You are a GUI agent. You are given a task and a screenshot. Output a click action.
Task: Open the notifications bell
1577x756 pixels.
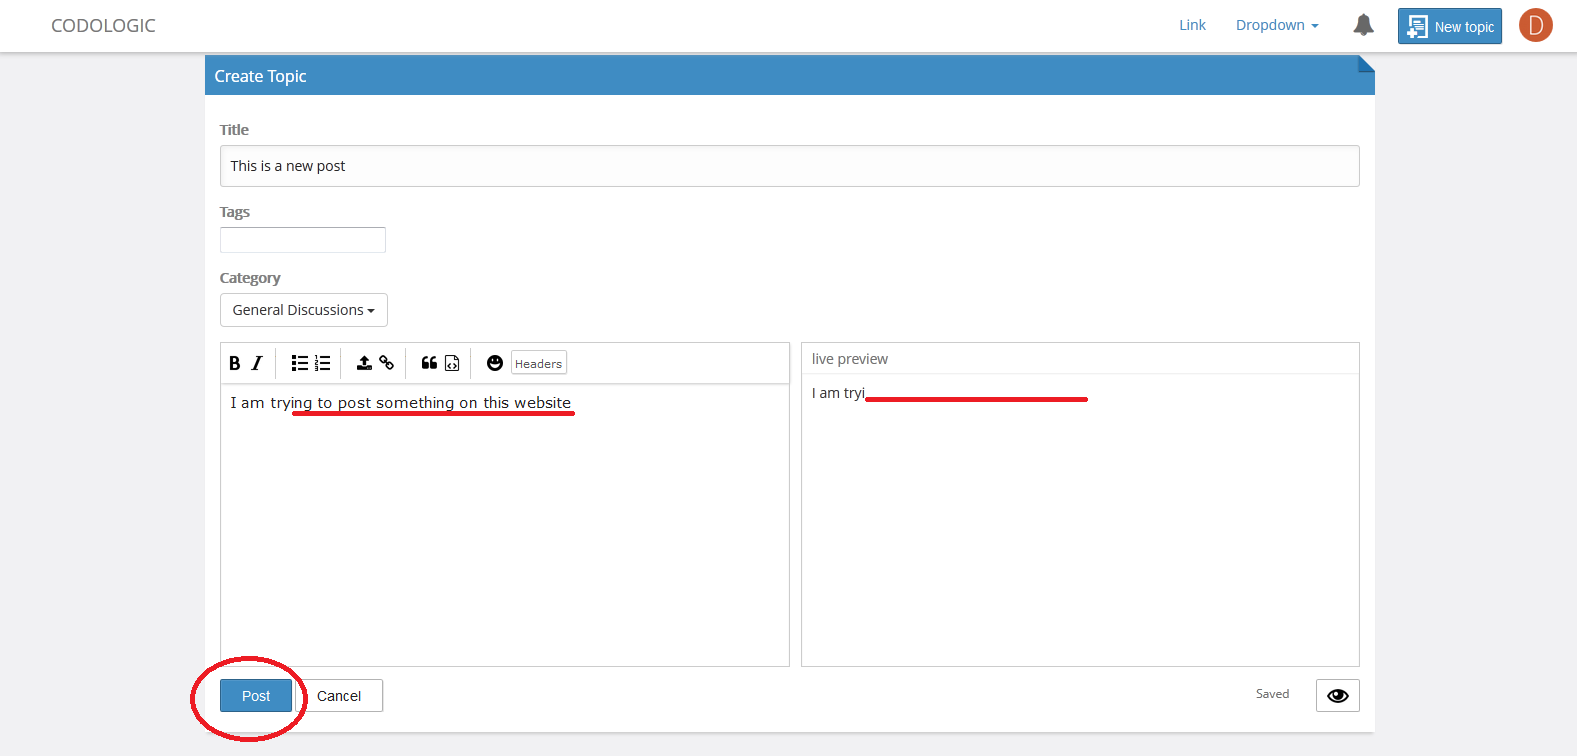[x=1363, y=25]
